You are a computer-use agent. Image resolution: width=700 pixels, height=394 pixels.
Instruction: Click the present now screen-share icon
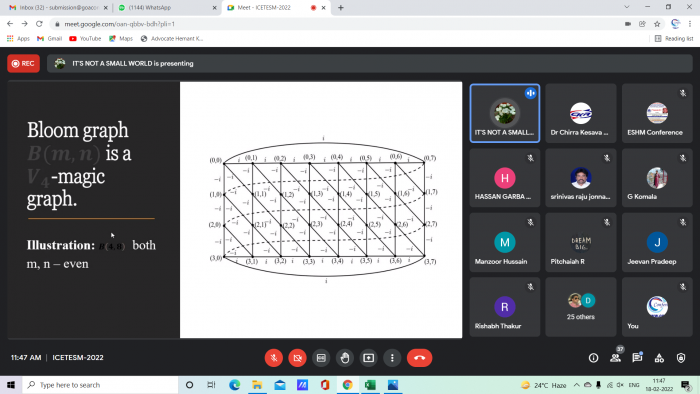(368, 358)
